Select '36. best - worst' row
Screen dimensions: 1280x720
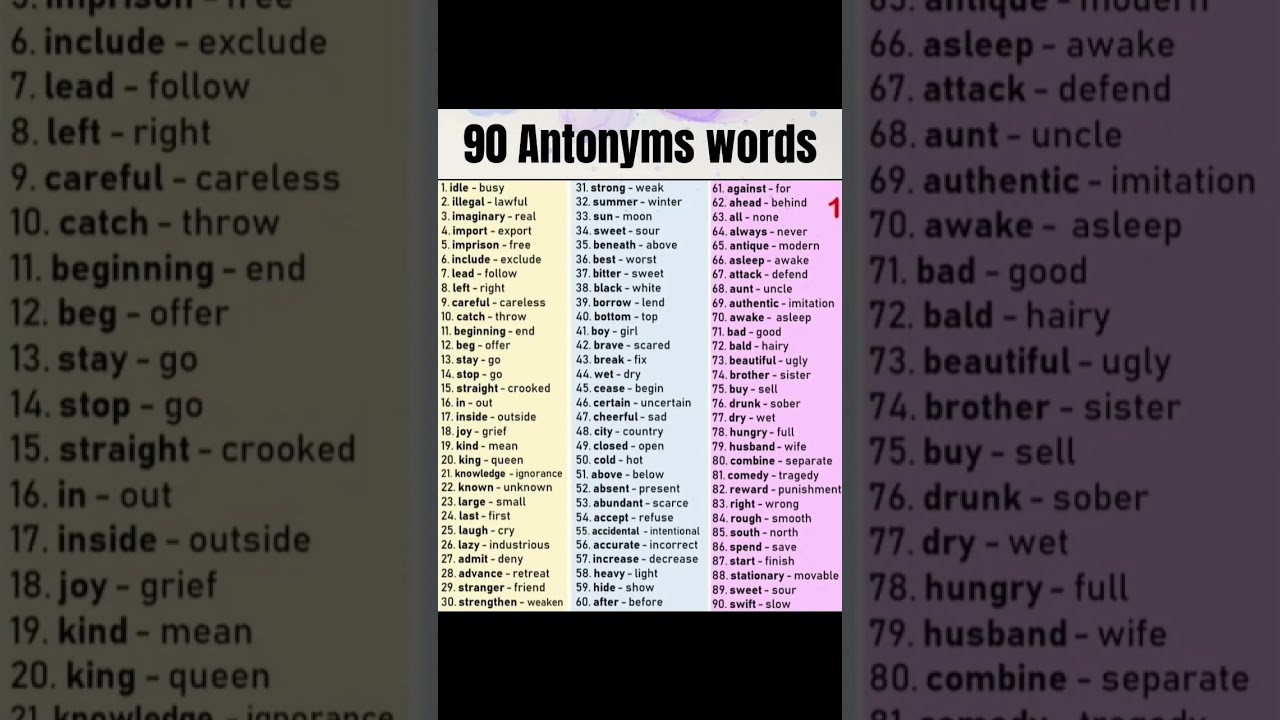click(616, 259)
